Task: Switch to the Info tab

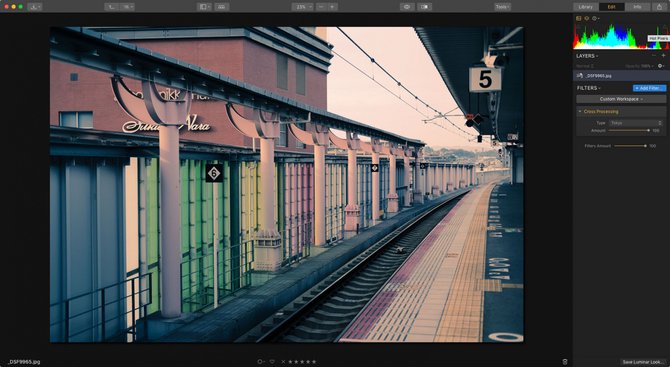Action: (637, 7)
